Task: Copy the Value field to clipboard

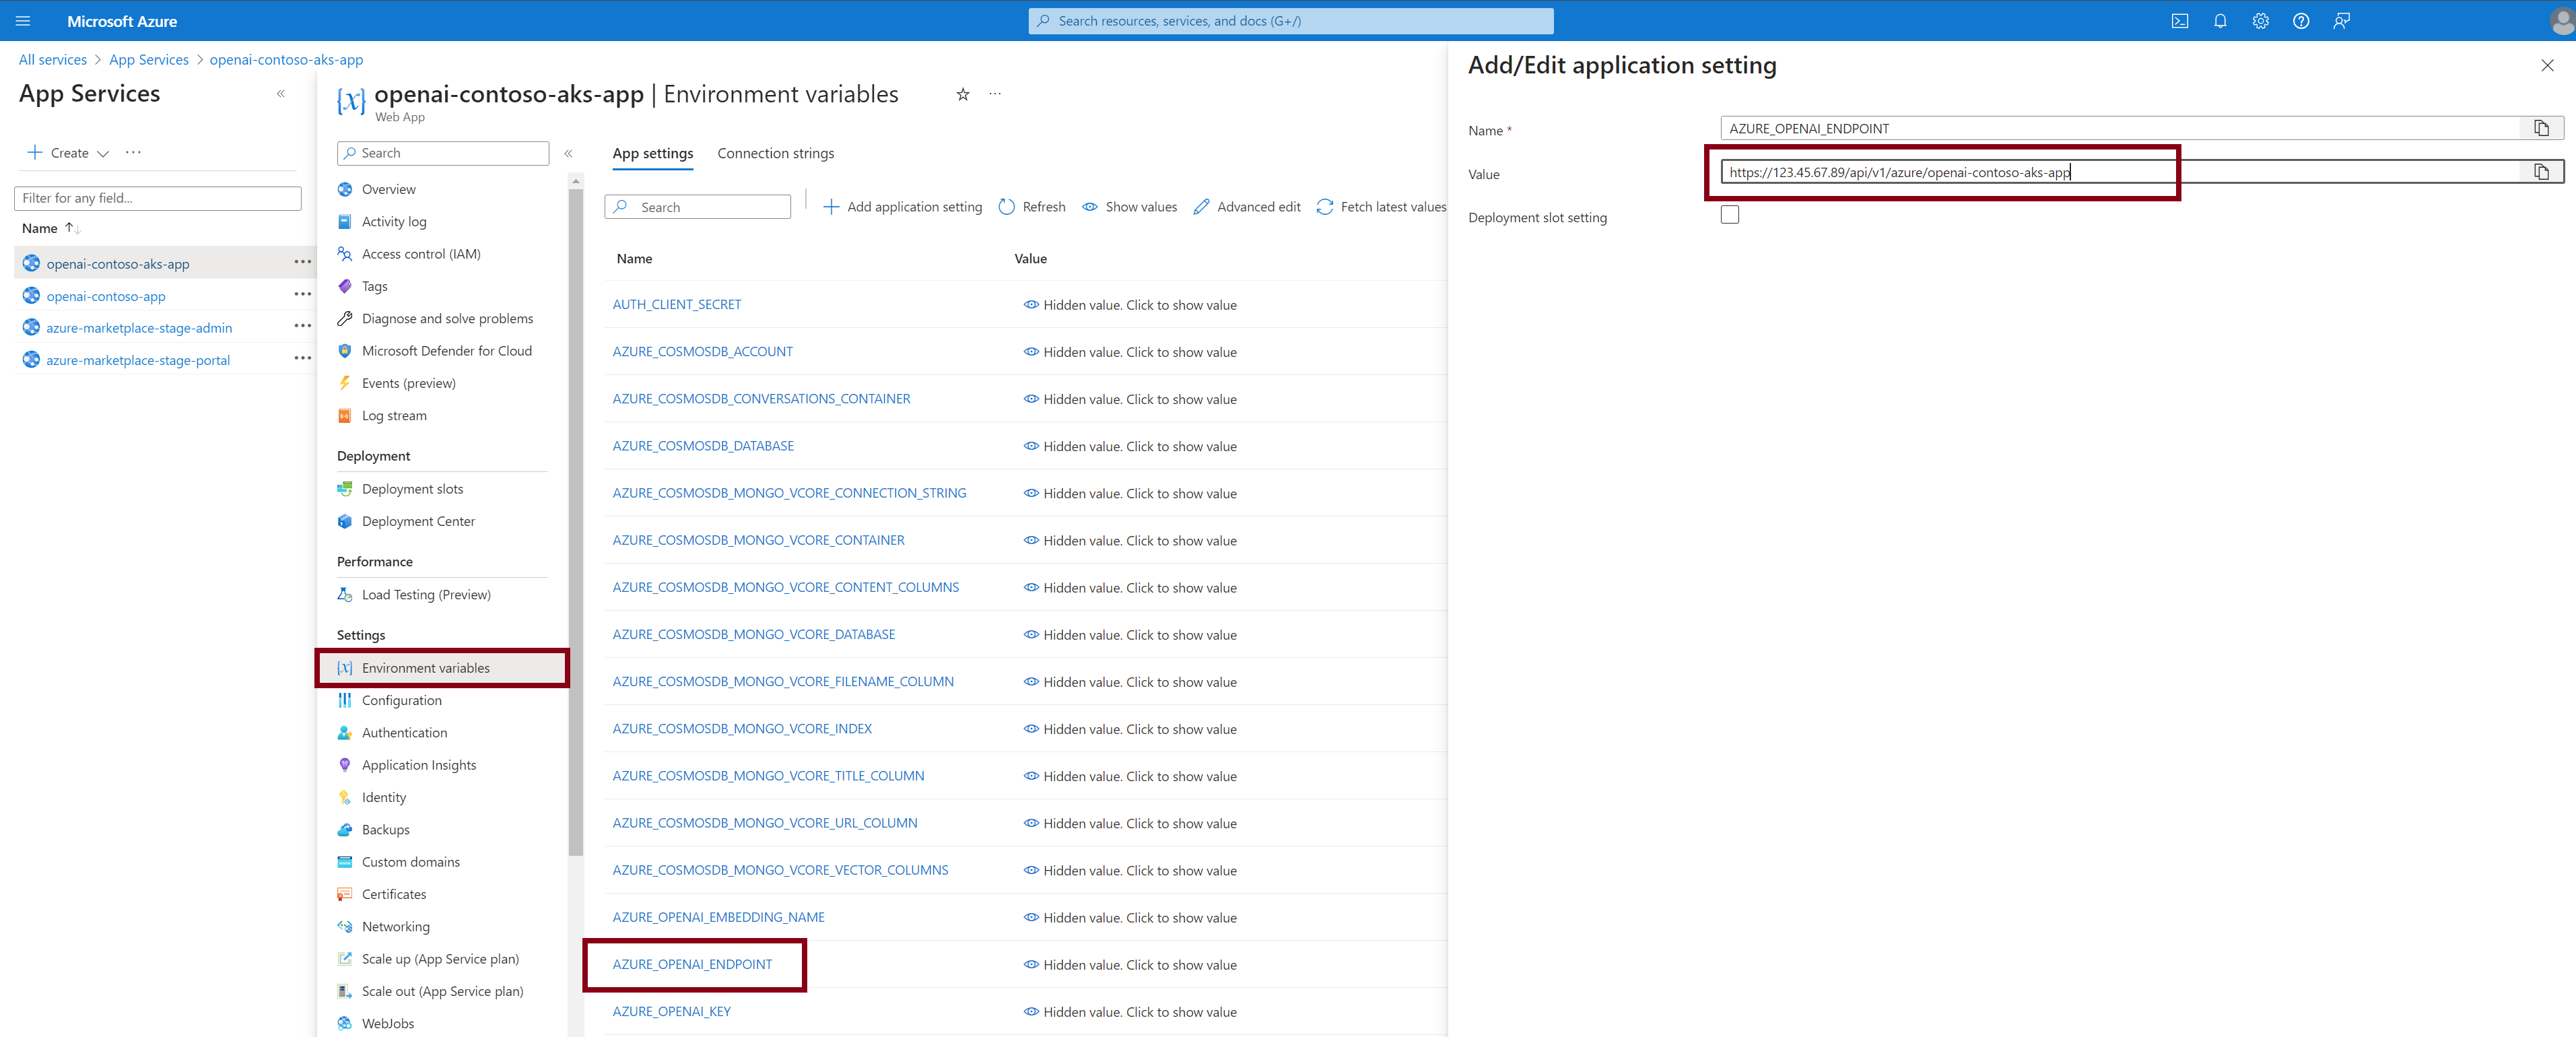Action: (2541, 172)
